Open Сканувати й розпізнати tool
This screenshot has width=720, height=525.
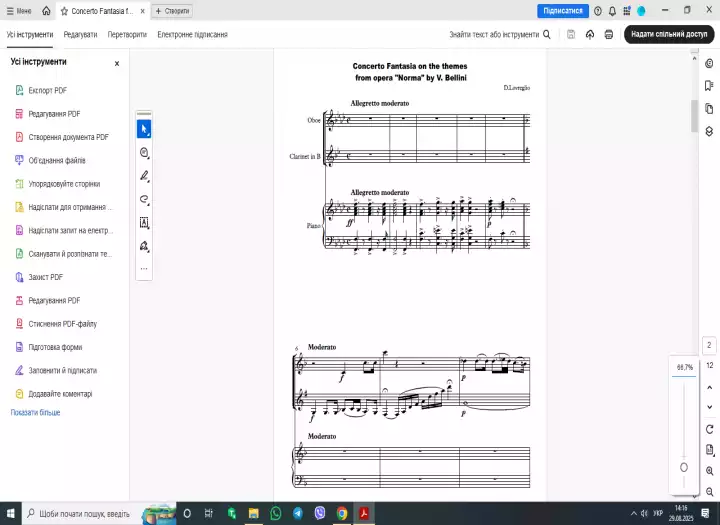point(63,254)
